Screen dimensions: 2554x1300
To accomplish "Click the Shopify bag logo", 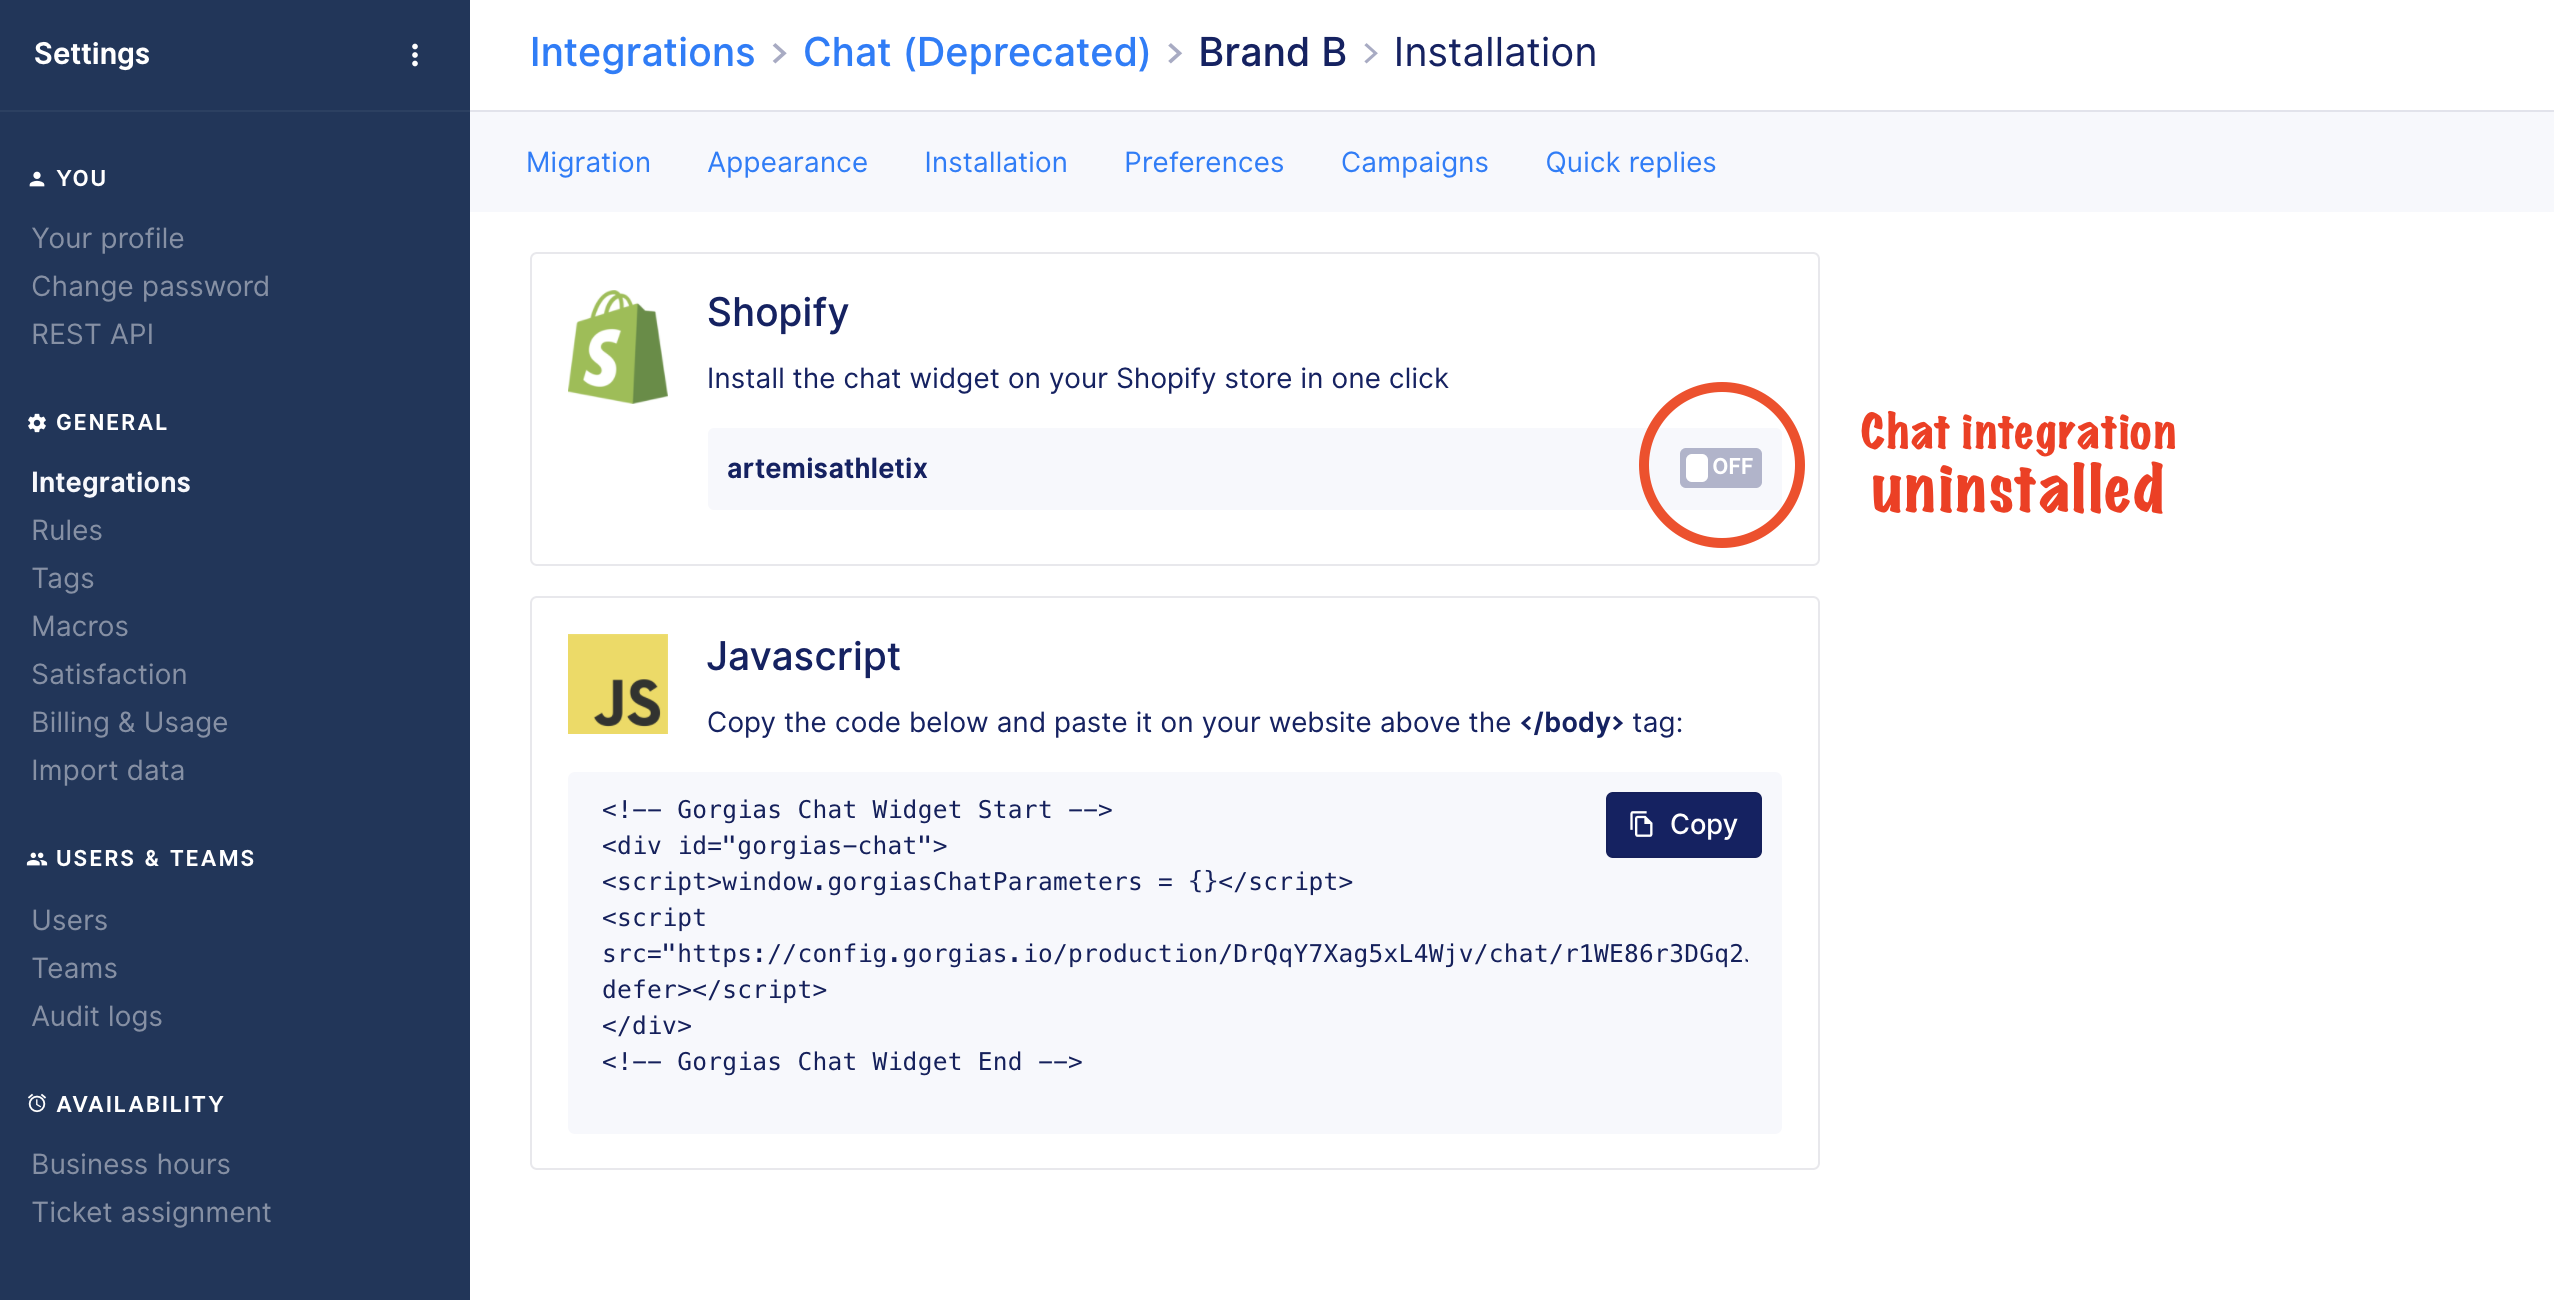I will pyautogui.click(x=618, y=347).
